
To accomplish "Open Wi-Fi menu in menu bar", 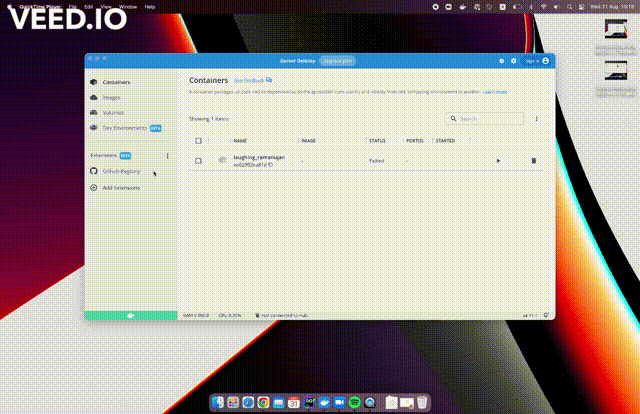I will click(x=543, y=7).
